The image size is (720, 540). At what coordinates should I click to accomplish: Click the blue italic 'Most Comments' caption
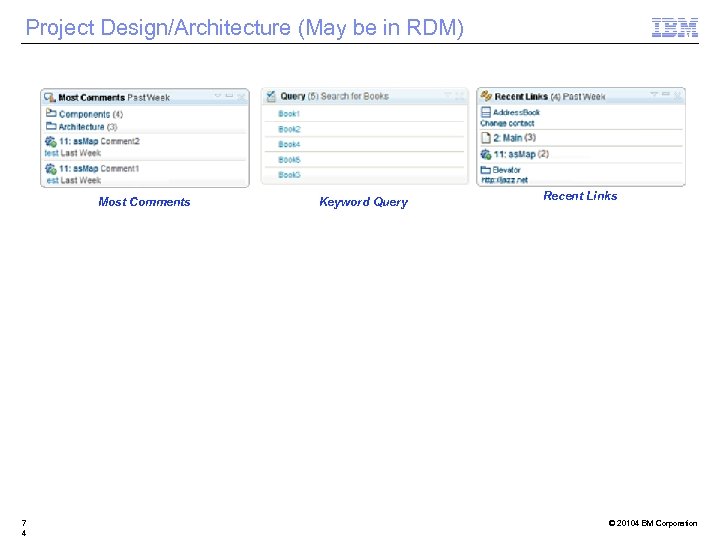coord(144,202)
